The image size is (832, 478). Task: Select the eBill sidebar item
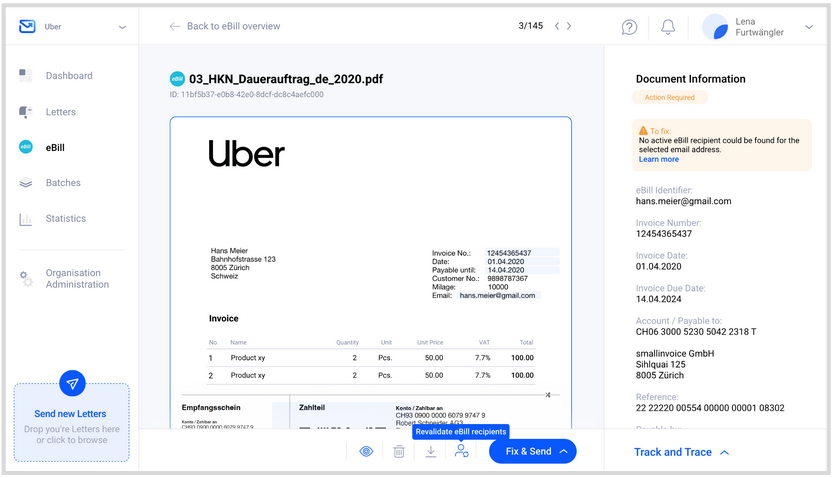click(55, 147)
